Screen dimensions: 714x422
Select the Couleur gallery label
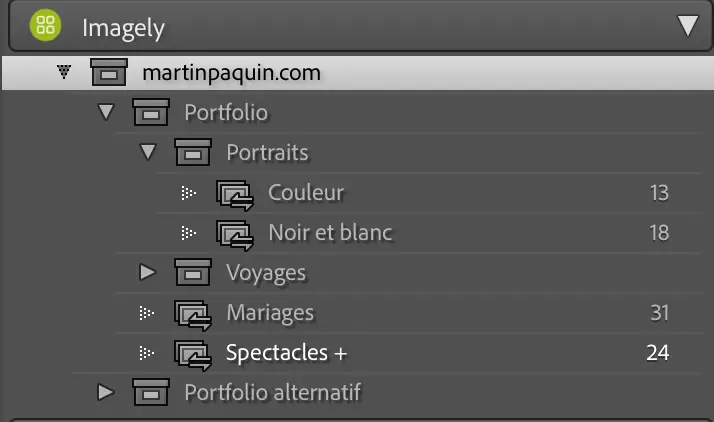pos(306,192)
